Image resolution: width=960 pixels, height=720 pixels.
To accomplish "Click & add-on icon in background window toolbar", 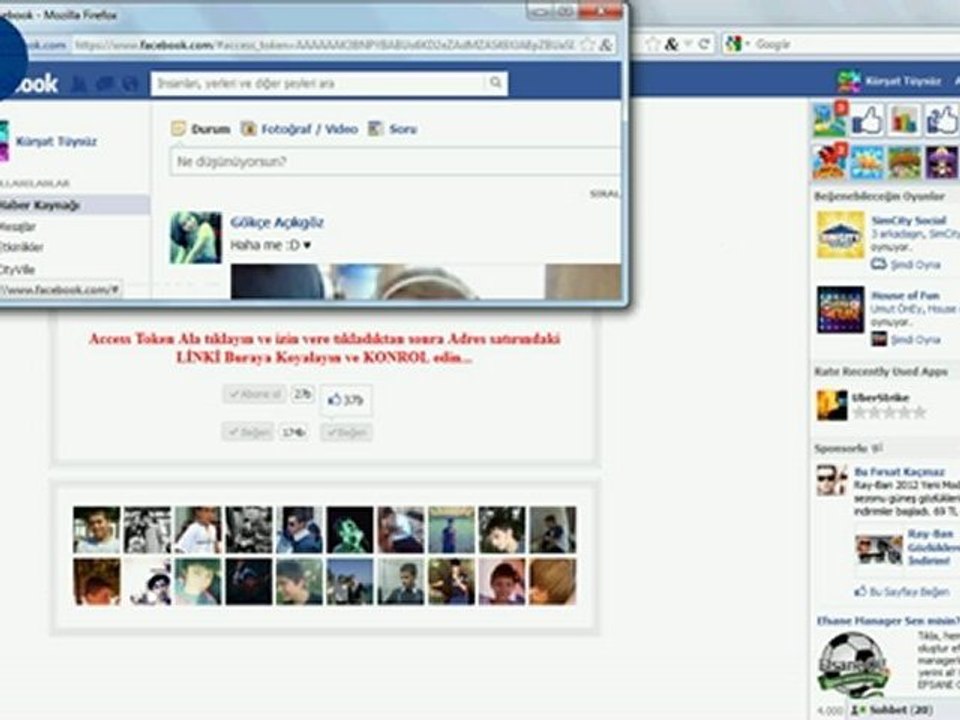I will click(672, 43).
